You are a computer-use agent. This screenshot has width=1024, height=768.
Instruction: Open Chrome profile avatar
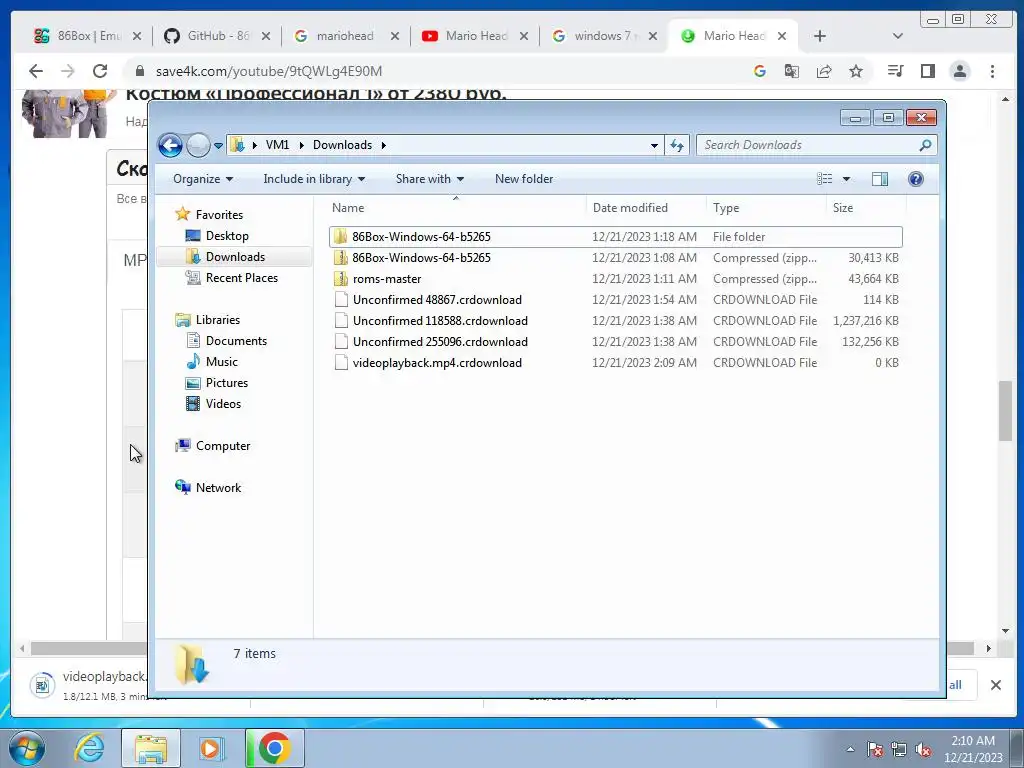(959, 71)
